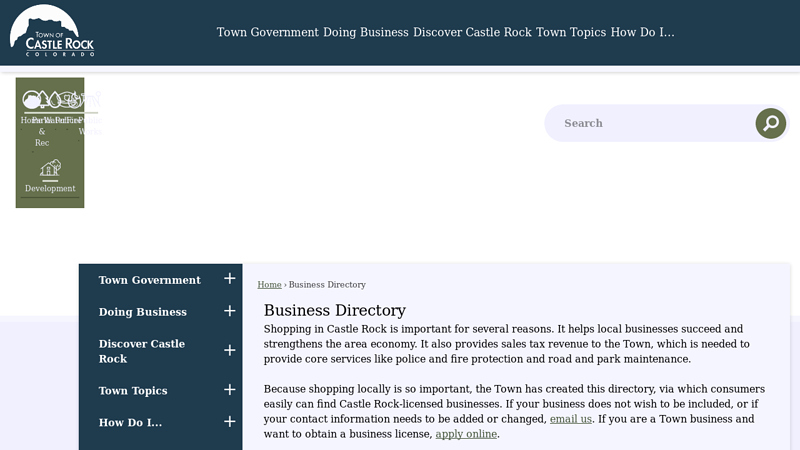The width and height of the screenshot is (800, 450).
Task: Select Doing Business sidebar item
Action: click(x=143, y=312)
